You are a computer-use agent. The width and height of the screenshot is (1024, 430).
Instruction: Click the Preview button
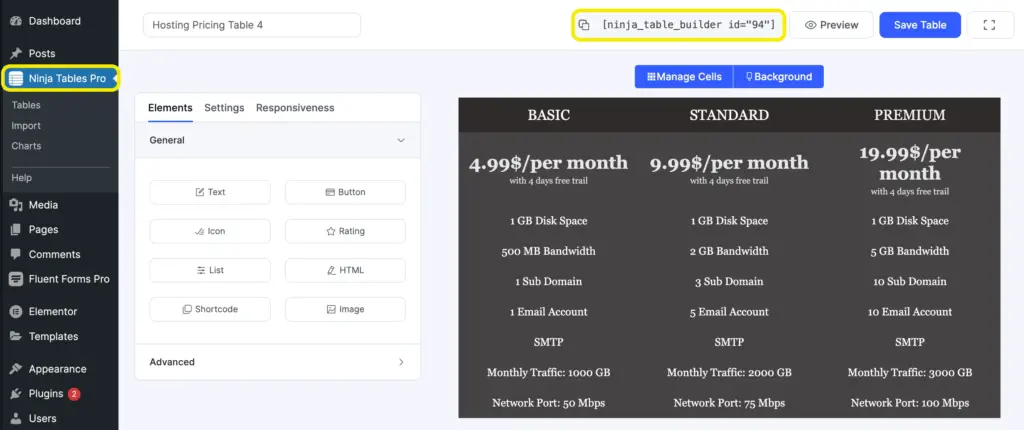832,25
